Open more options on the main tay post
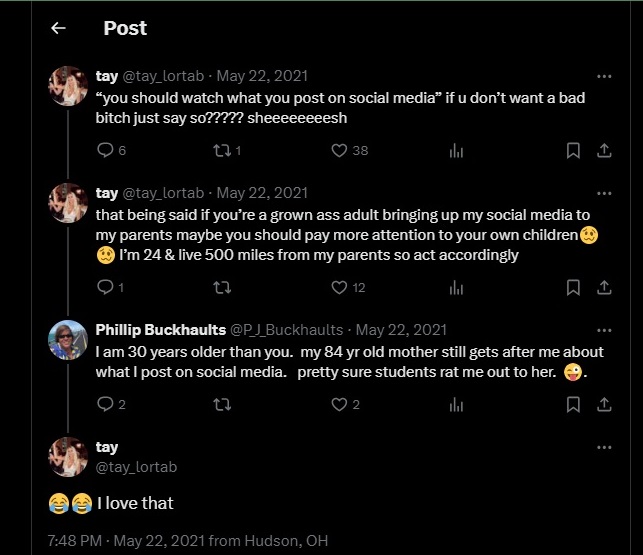This screenshot has height=555, width=643. [604, 447]
